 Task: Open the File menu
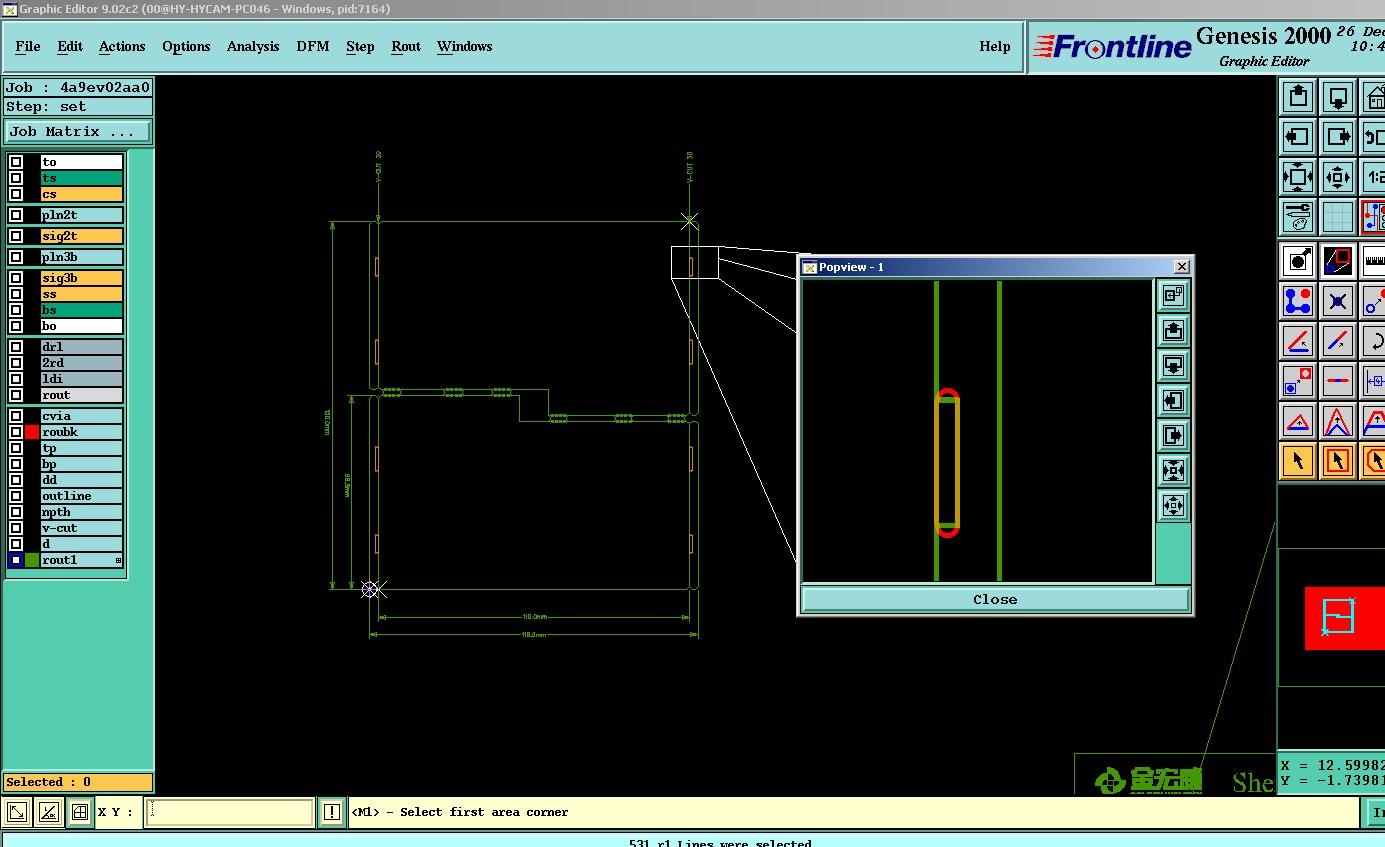click(x=28, y=46)
